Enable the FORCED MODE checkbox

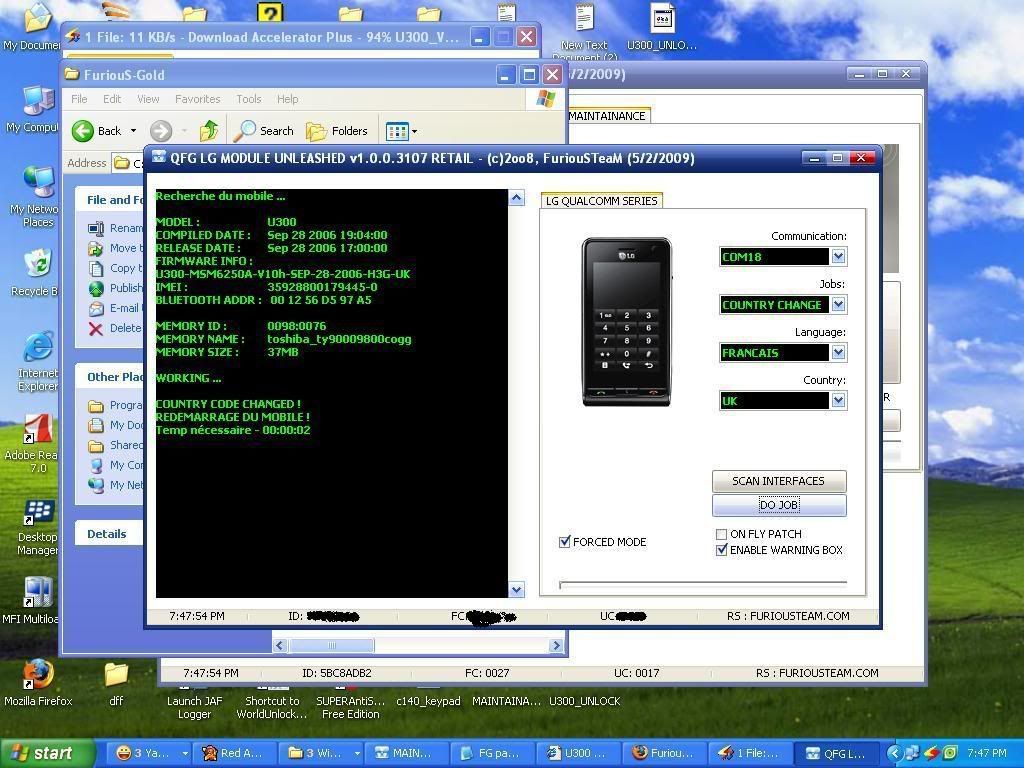tap(565, 541)
